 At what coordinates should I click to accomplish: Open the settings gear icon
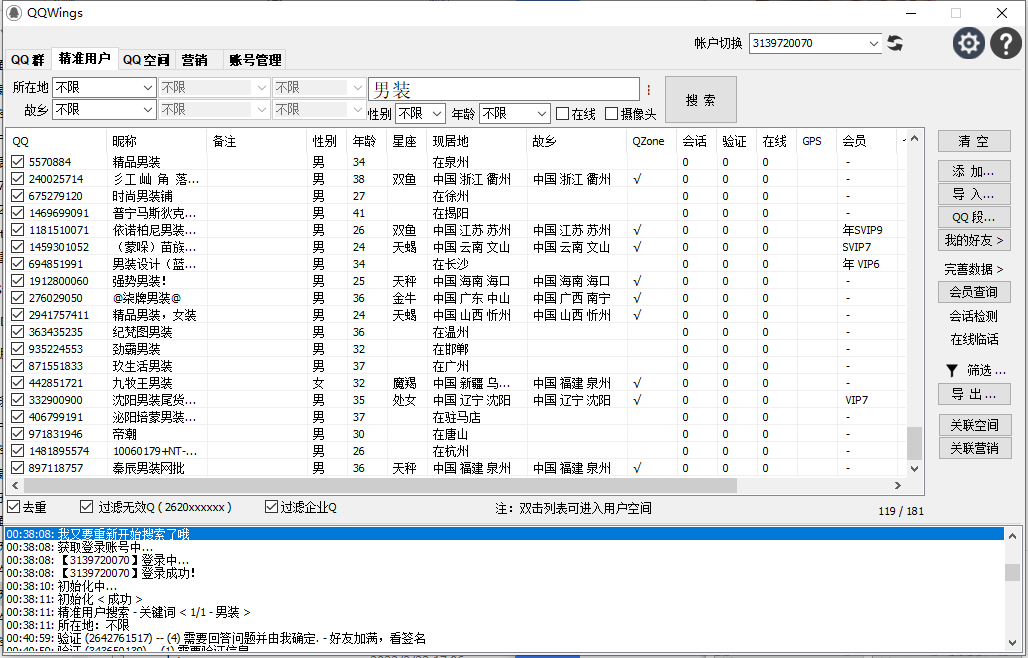(x=968, y=43)
